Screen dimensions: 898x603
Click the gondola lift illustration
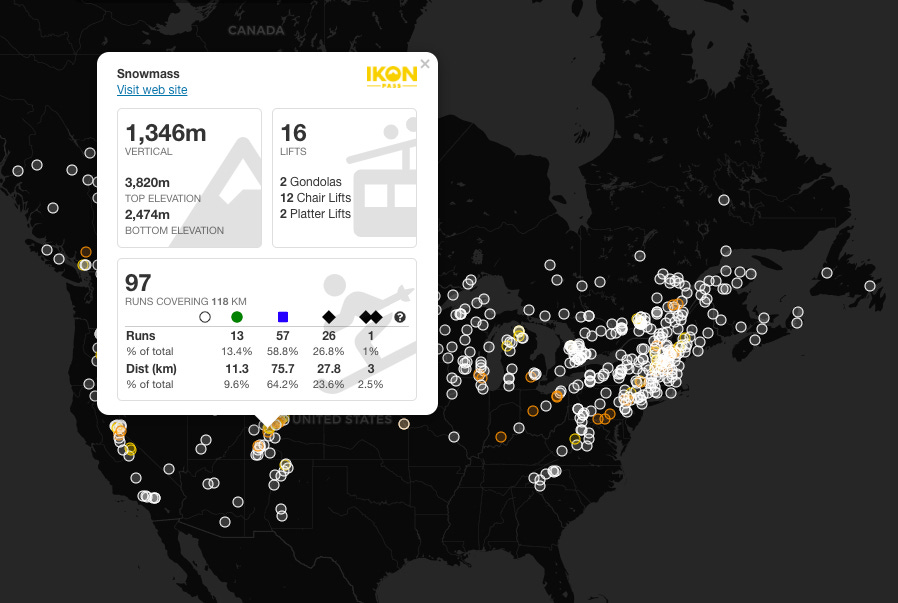point(383,178)
